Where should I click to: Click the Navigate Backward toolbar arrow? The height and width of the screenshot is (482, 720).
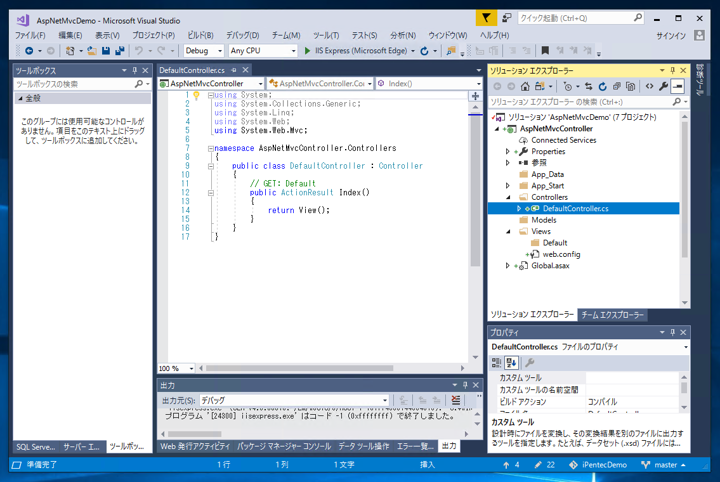29,50
